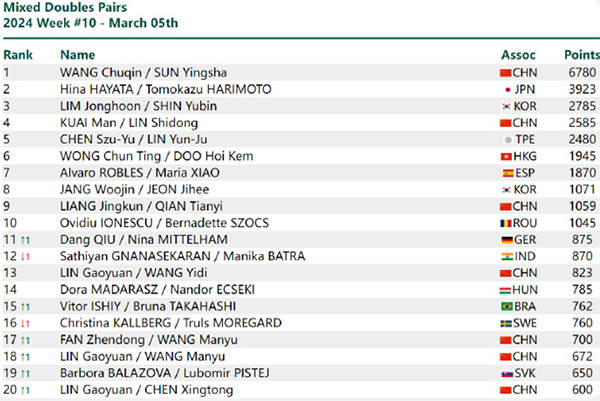The width and height of the screenshot is (600, 401).
Task: Click red down arrow at rank 16
Action: pyautogui.click(x=25, y=324)
